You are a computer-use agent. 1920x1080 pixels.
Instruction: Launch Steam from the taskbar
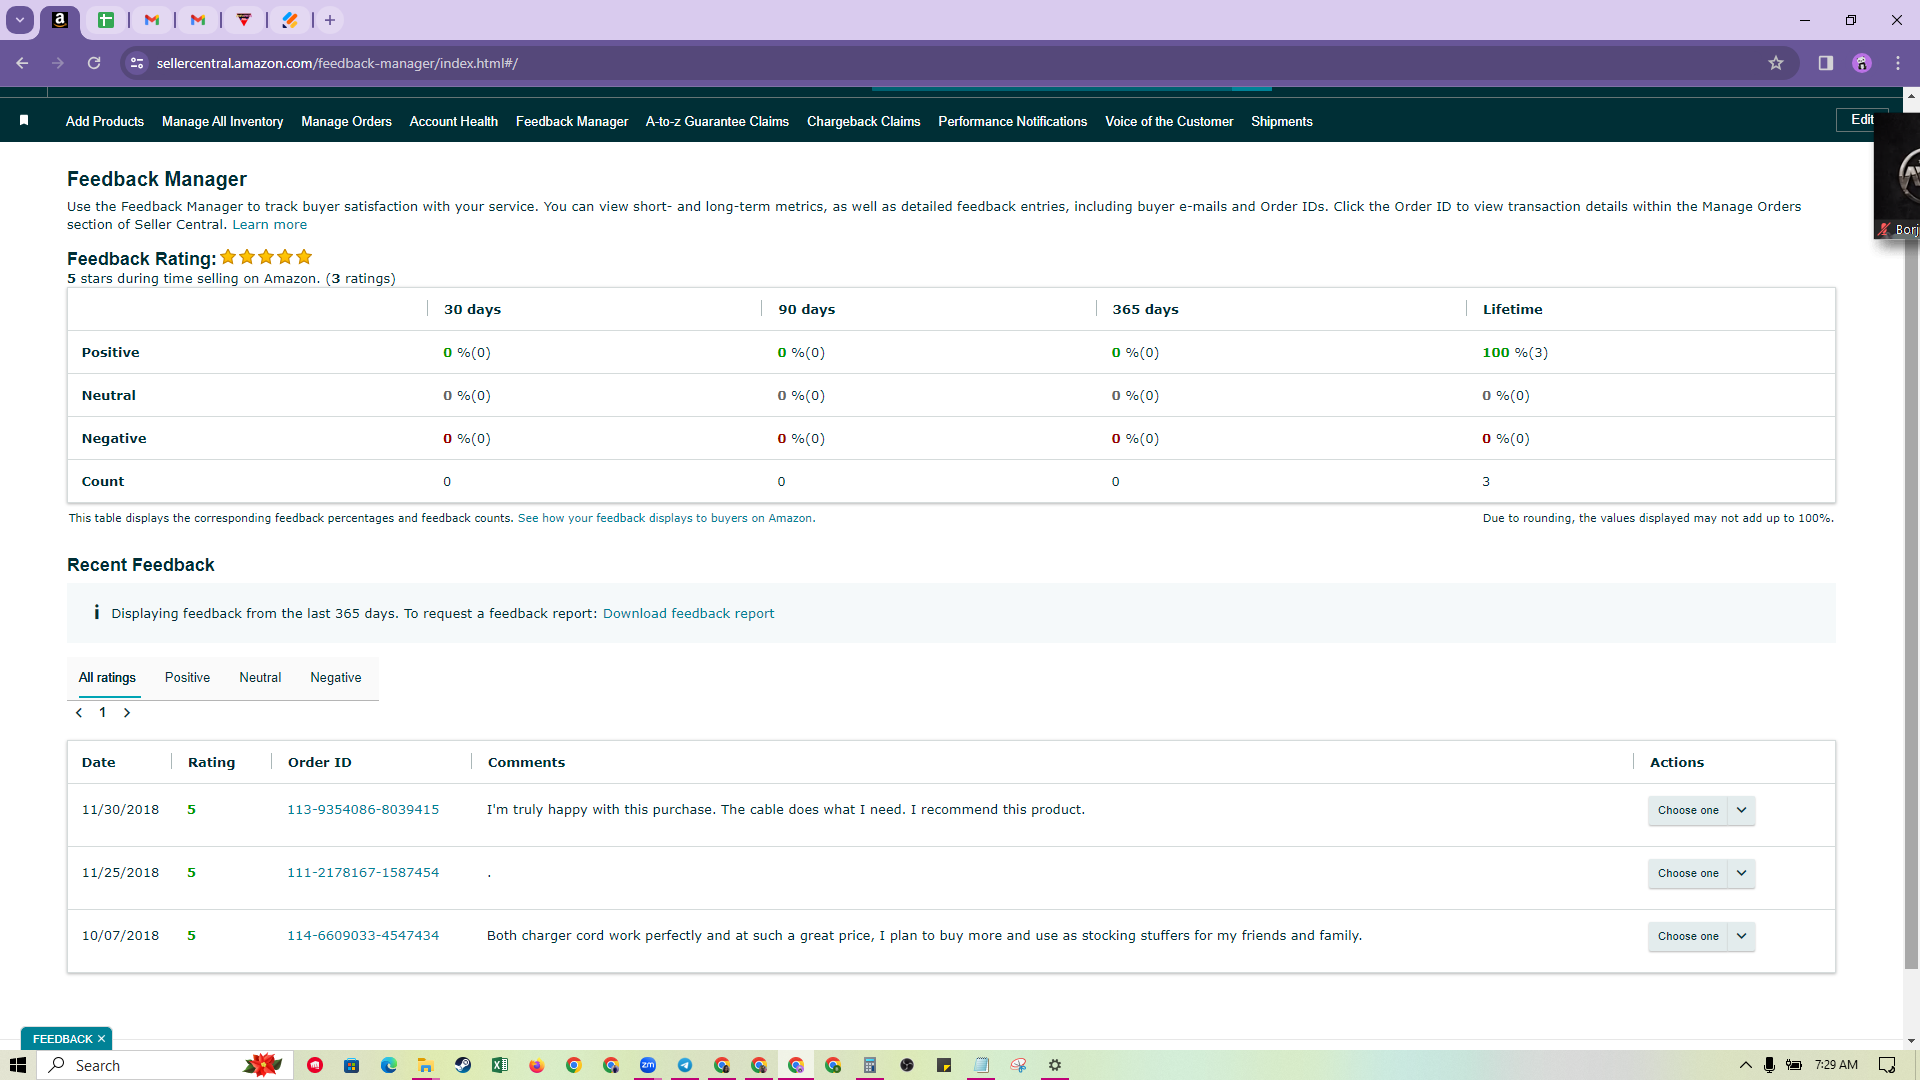pos(463,1065)
